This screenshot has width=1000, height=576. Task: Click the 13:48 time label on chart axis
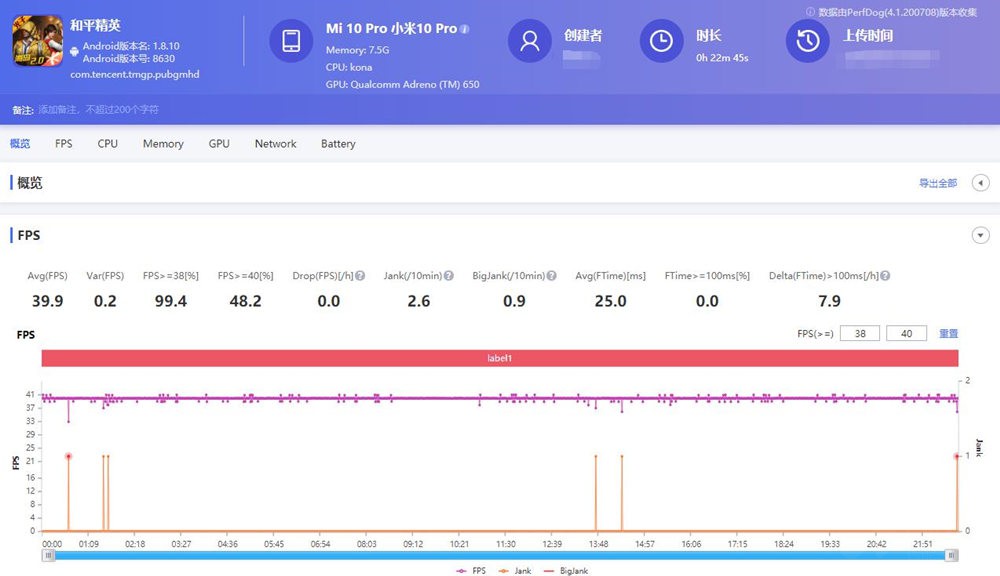click(x=598, y=544)
